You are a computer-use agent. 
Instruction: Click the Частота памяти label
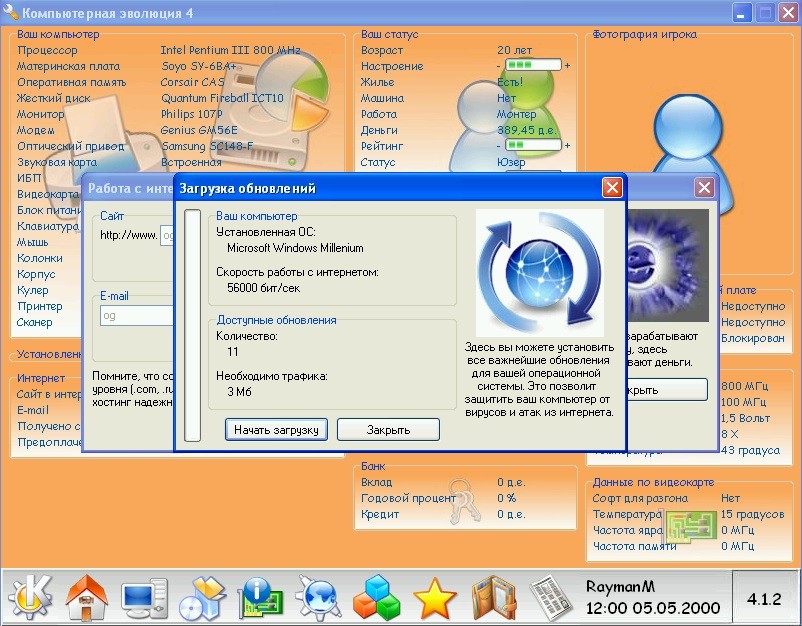click(634, 546)
